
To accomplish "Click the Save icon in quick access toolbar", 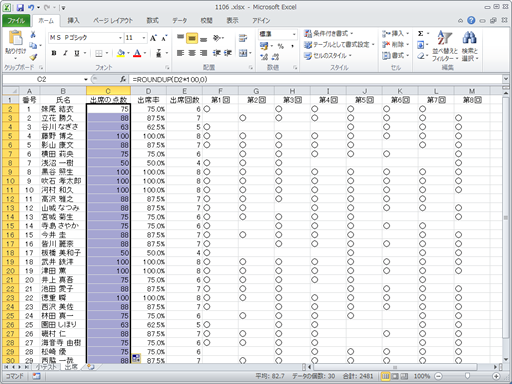I will click(20, 7).
